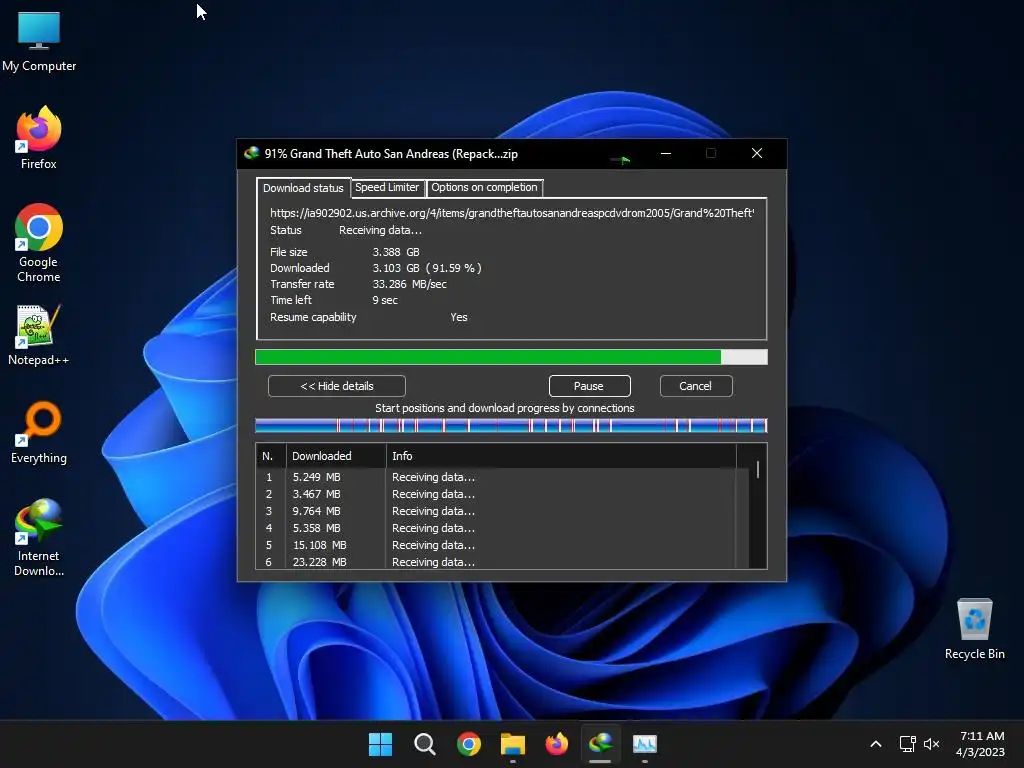This screenshot has height=768, width=1024.
Task: Open Notepad++ desktop shortcut
Action: point(39,335)
